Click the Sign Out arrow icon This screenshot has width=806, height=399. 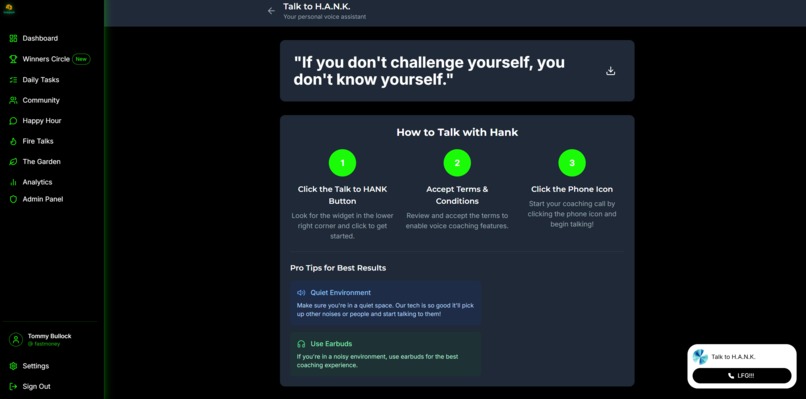coord(13,387)
